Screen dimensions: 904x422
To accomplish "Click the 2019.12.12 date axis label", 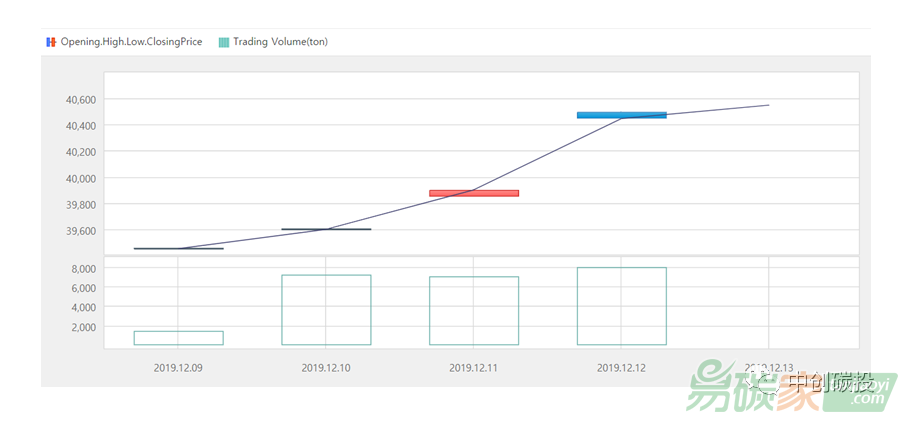I will (x=621, y=368).
